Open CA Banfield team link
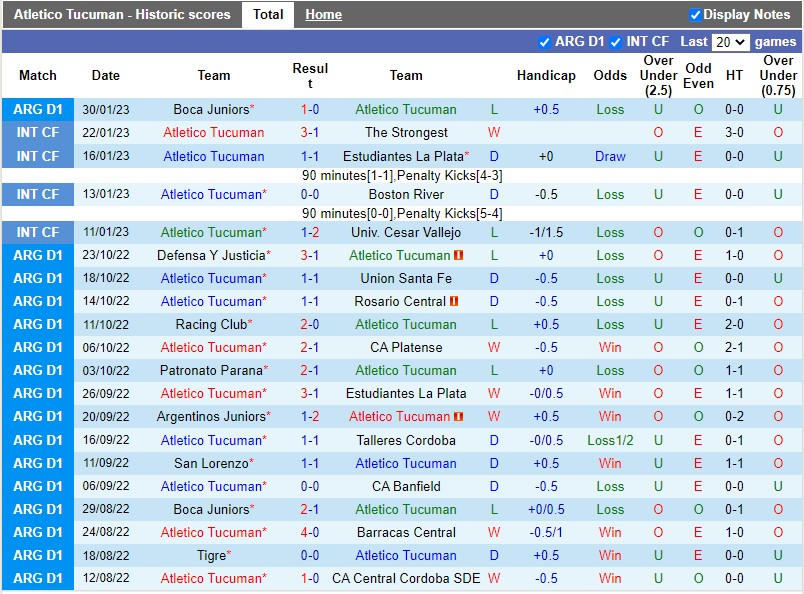Screen dimensions: 804x594 tap(406, 486)
